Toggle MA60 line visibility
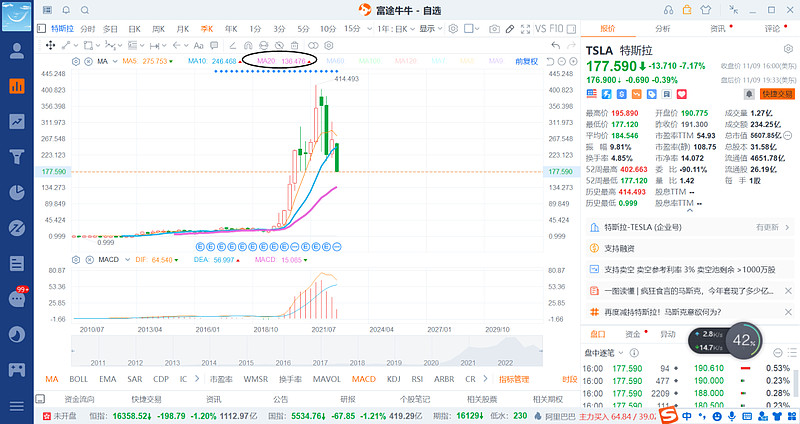Screen dimensions: 800x424 coord(335,61)
